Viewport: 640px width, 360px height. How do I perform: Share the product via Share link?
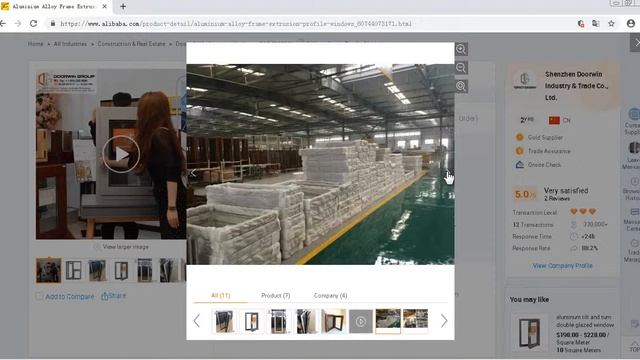tap(113, 296)
